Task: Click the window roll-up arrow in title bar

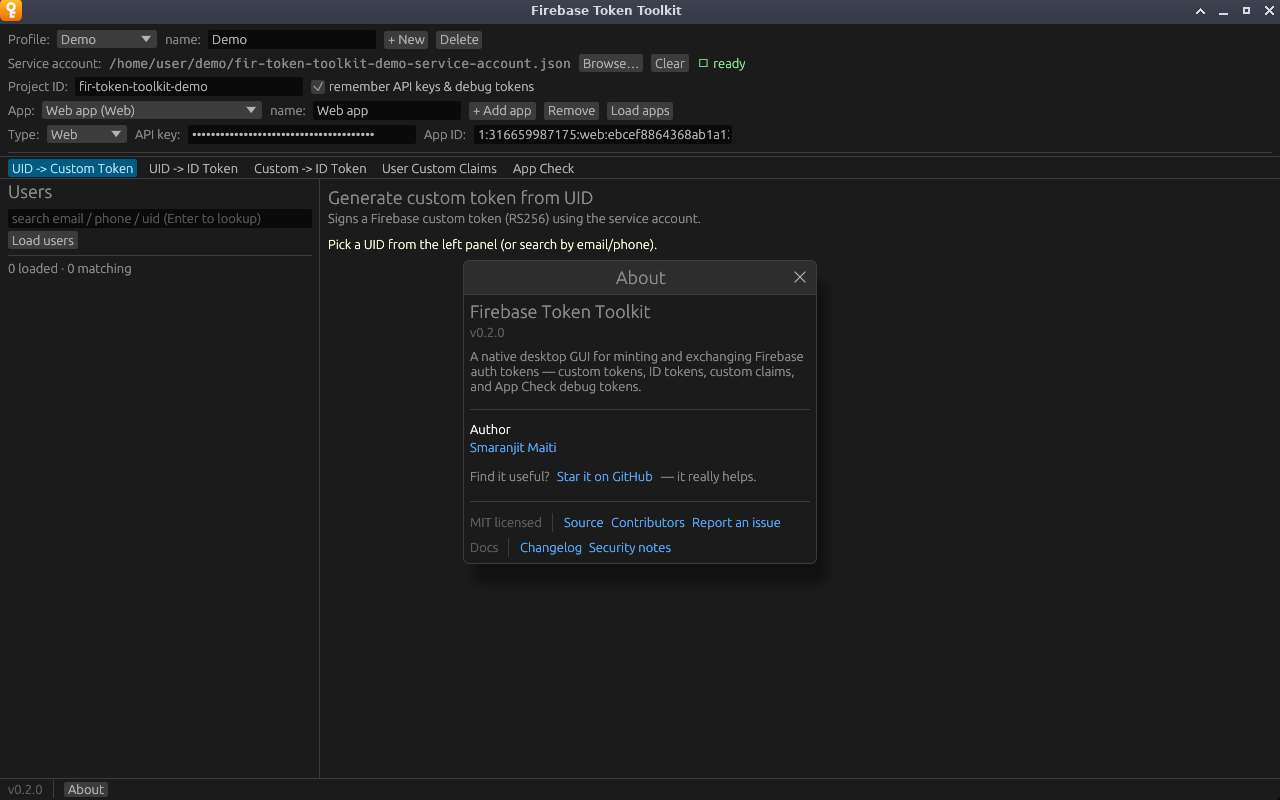Action: tap(1200, 11)
